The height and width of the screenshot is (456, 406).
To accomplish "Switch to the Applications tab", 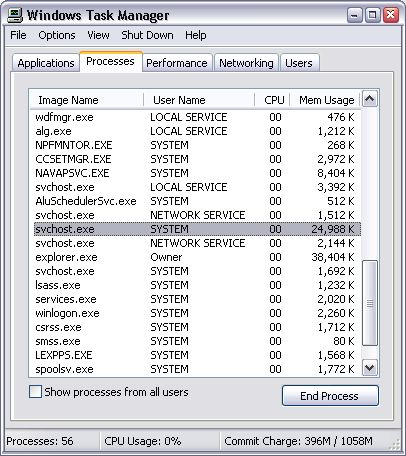I will 46,63.
